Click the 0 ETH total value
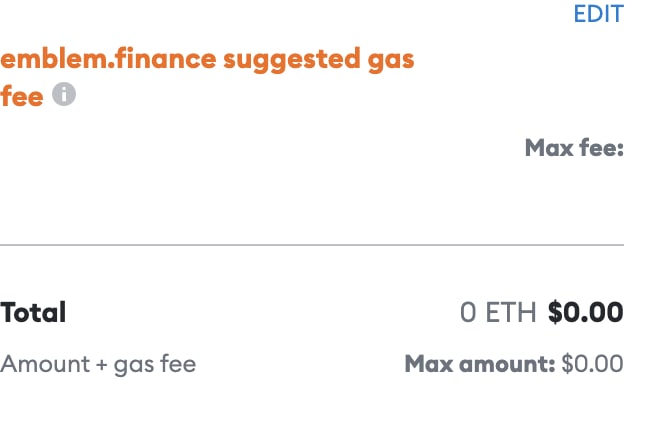The image size is (652, 440). 498,312
